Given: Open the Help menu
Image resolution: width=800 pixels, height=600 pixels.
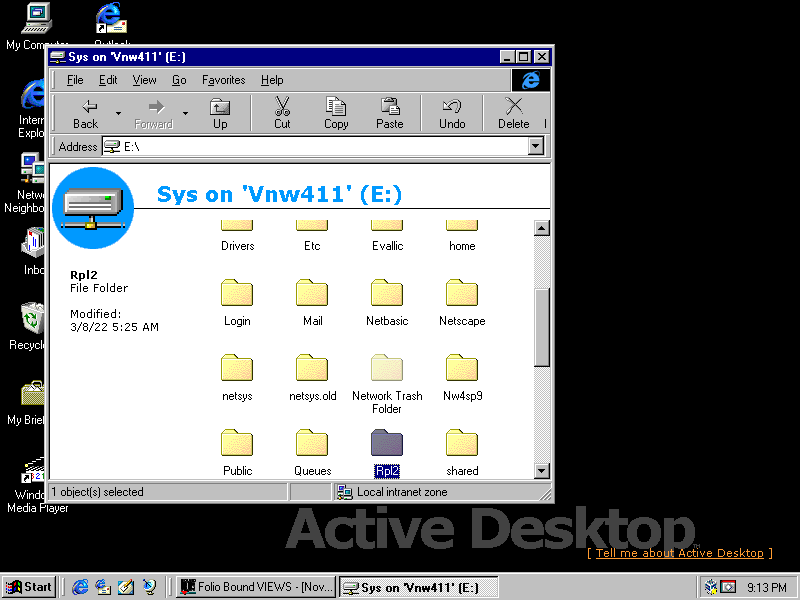Looking at the screenshot, I should tap(272, 80).
